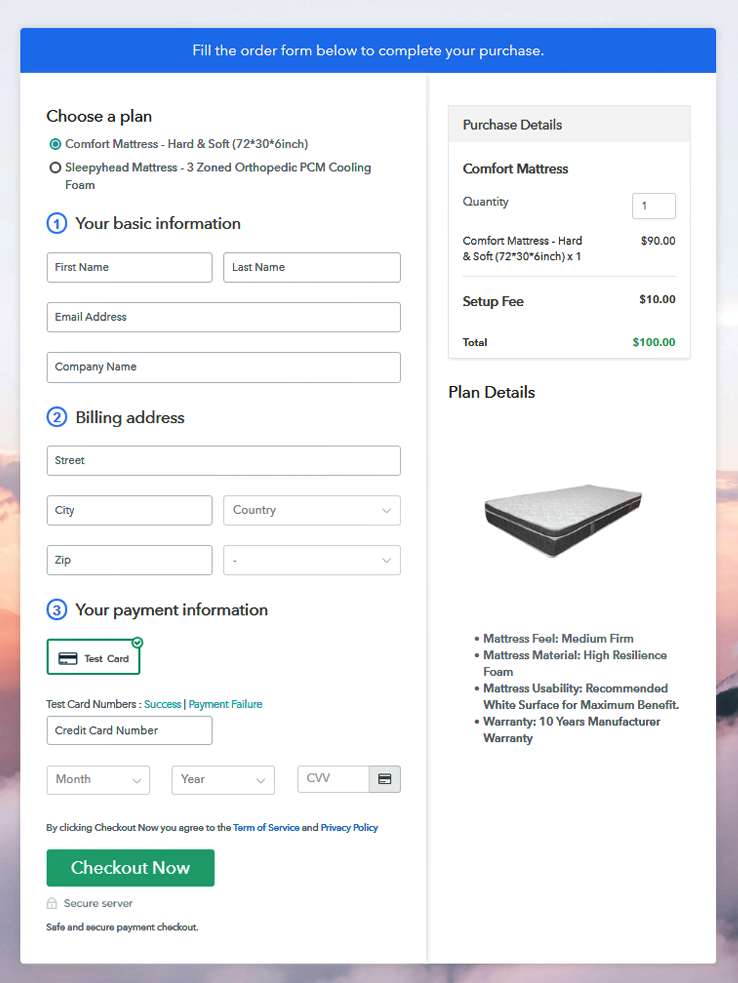Click the step 2 circle icon
The image size is (738, 983).
pos(57,418)
